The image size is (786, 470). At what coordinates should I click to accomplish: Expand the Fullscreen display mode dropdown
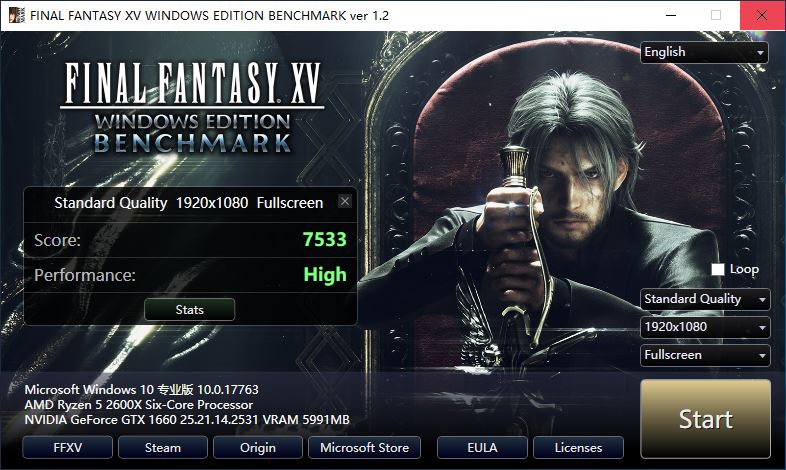pyautogui.click(x=705, y=355)
